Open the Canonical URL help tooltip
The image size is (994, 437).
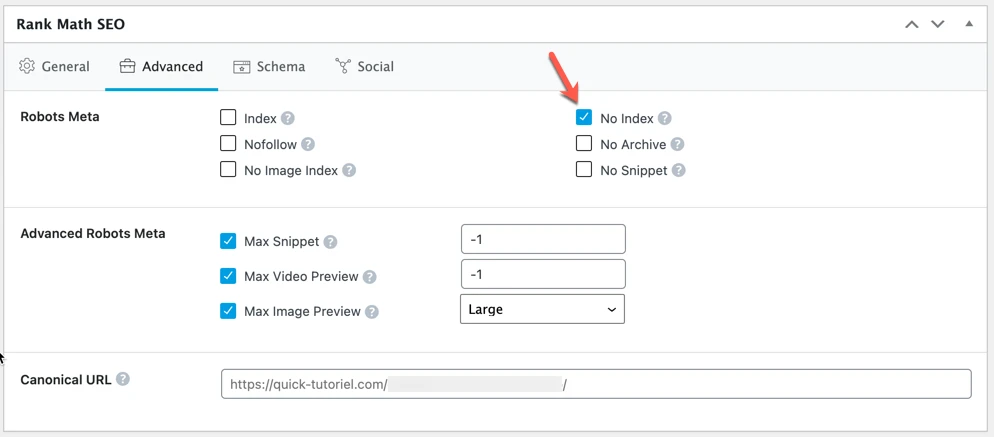[x=123, y=379]
